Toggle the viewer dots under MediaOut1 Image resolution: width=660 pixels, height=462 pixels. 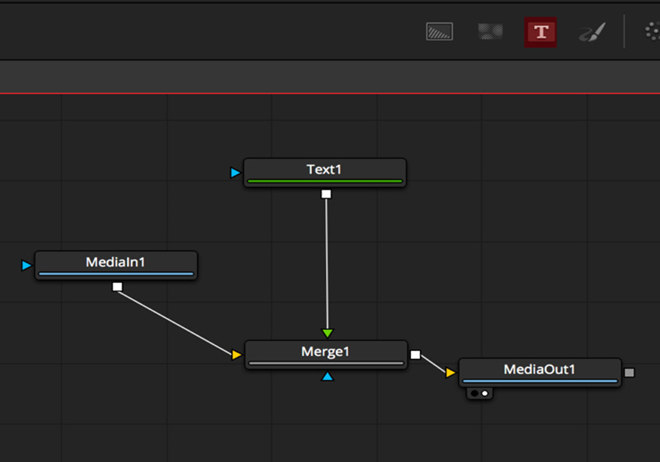[479, 393]
